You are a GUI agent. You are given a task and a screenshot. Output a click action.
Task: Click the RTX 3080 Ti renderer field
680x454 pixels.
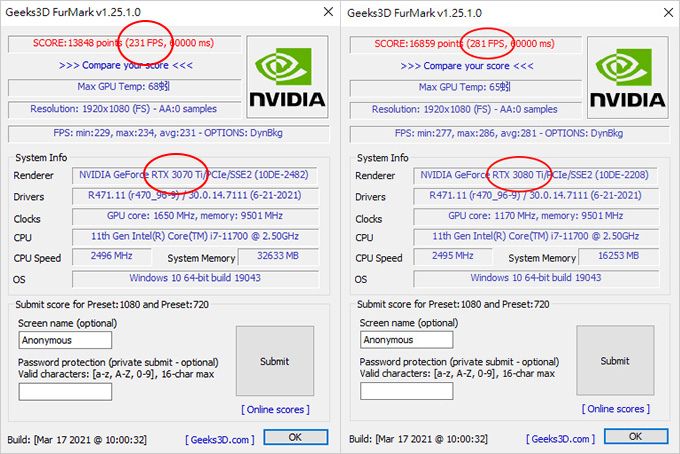pos(536,175)
